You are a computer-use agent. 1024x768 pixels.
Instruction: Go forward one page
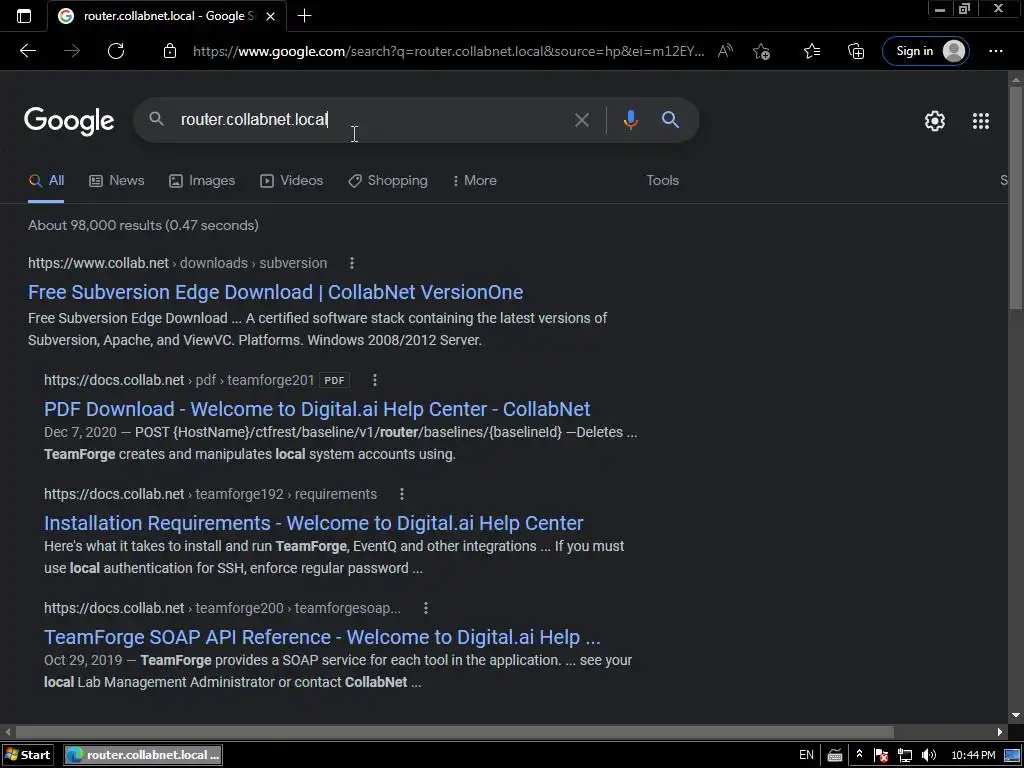click(72, 51)
